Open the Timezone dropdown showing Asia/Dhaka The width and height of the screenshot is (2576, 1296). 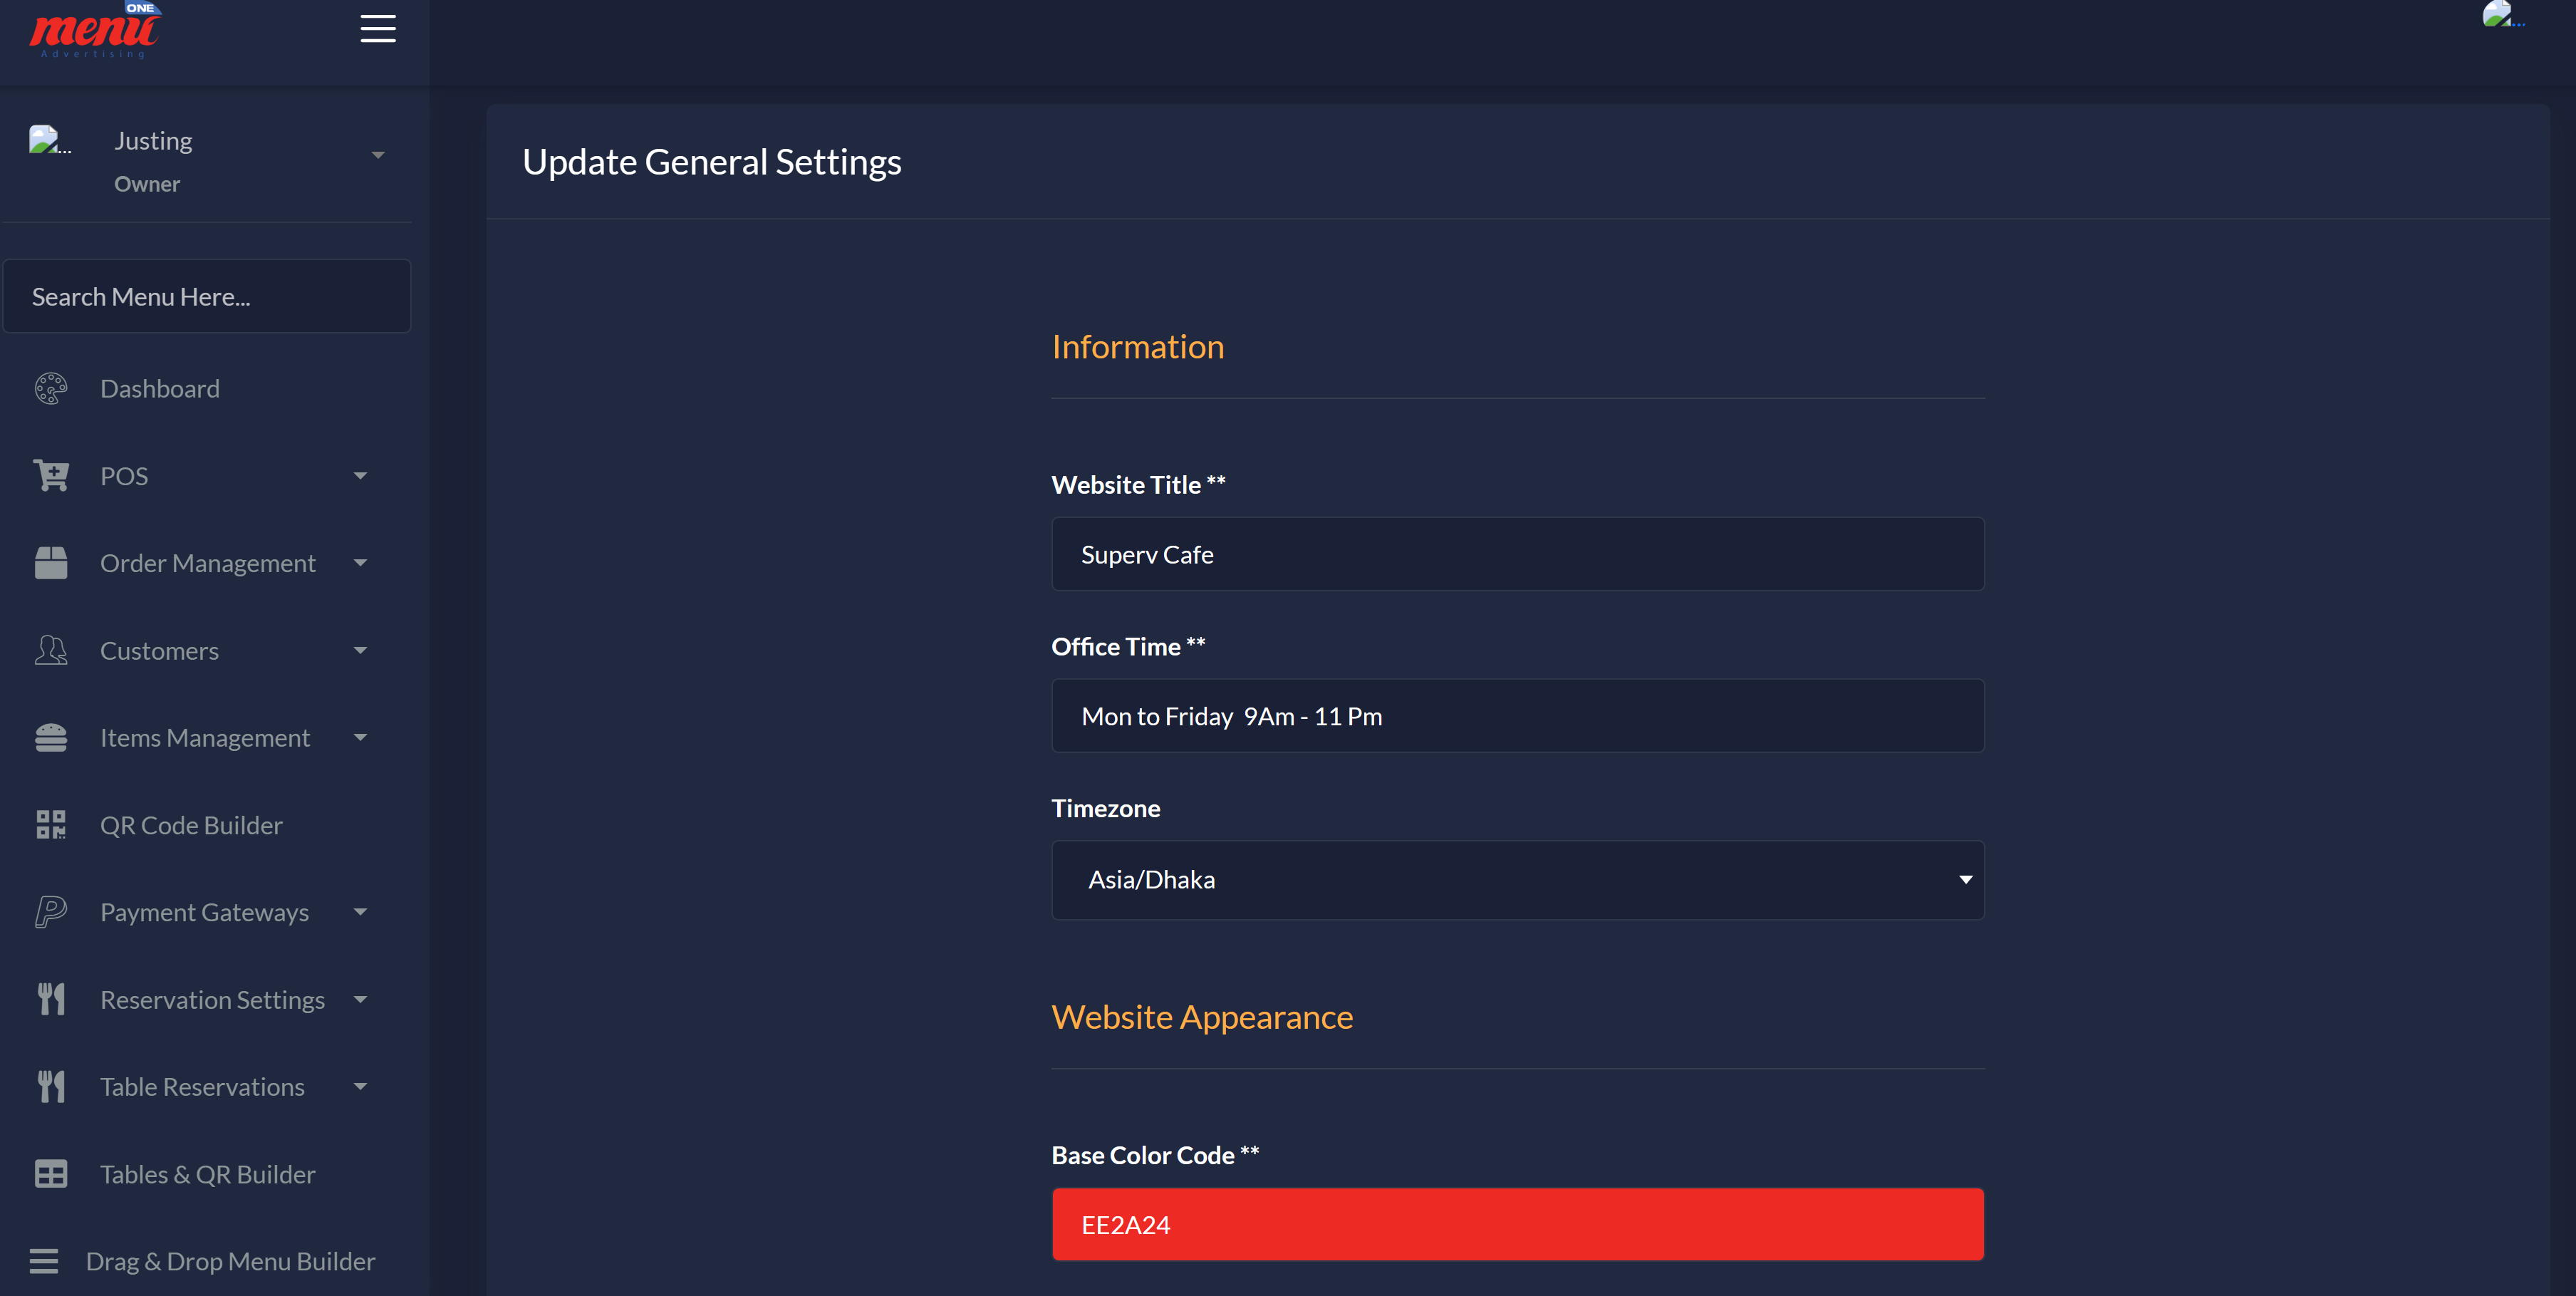coord(1516,879)
